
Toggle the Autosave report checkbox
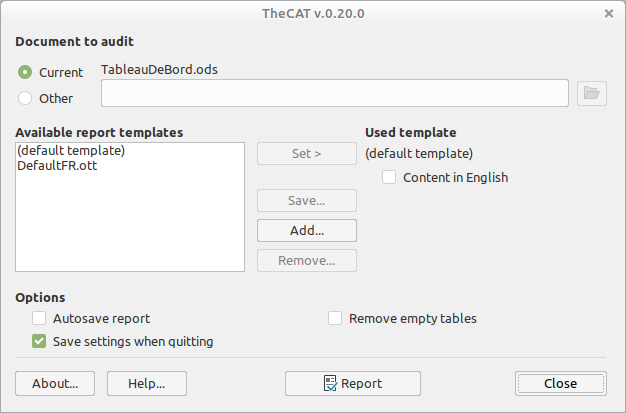(x=39, y=318)
